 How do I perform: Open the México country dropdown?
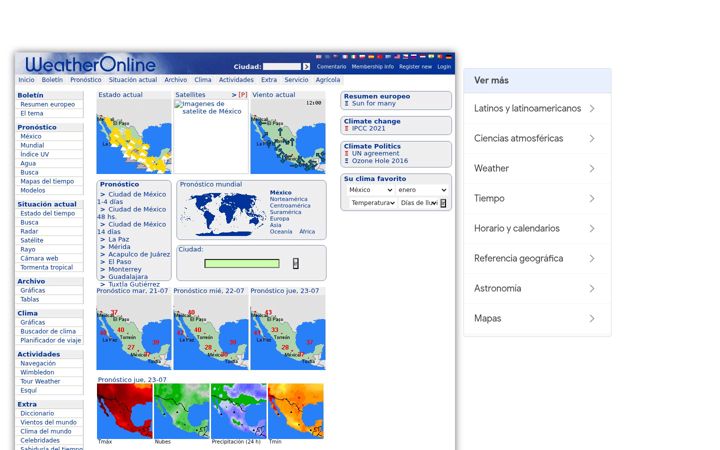pos(371,190)
